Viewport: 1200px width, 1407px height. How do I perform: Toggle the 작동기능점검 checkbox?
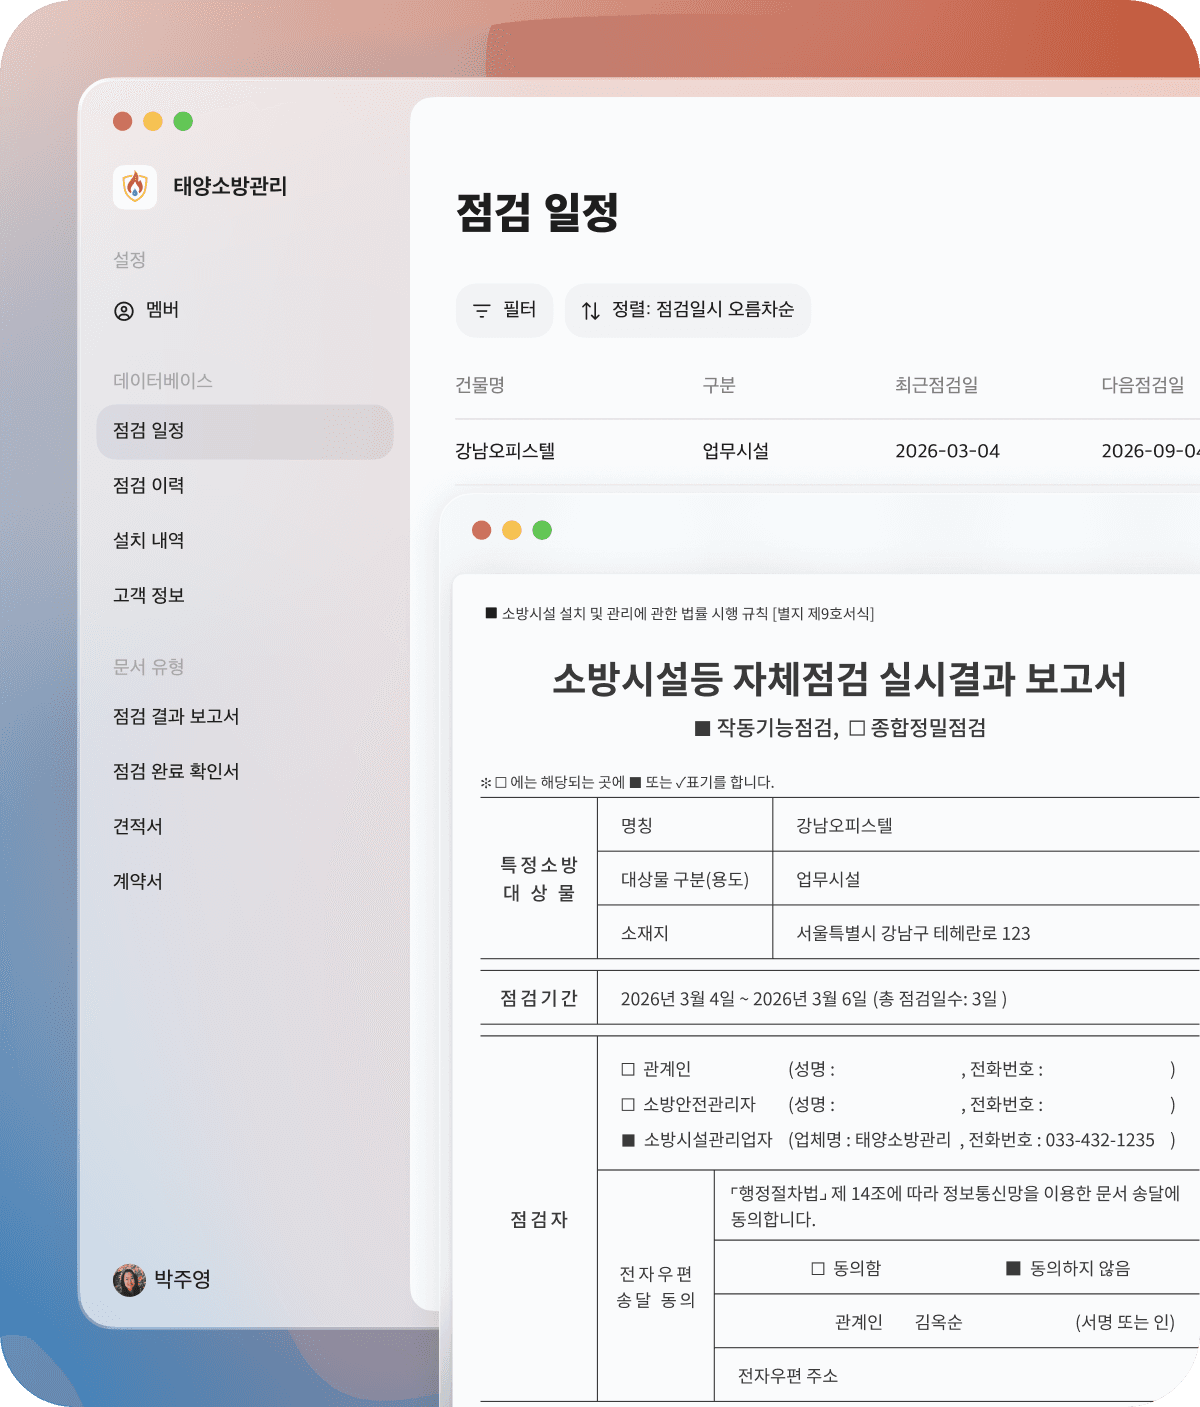(702, 728)
